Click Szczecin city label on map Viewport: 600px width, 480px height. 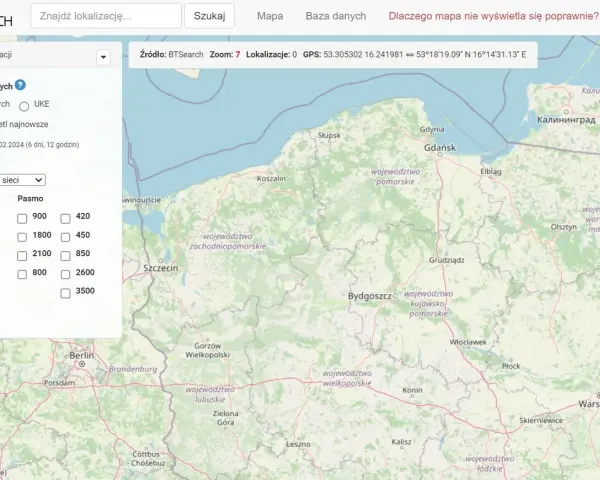click(161, 268)
